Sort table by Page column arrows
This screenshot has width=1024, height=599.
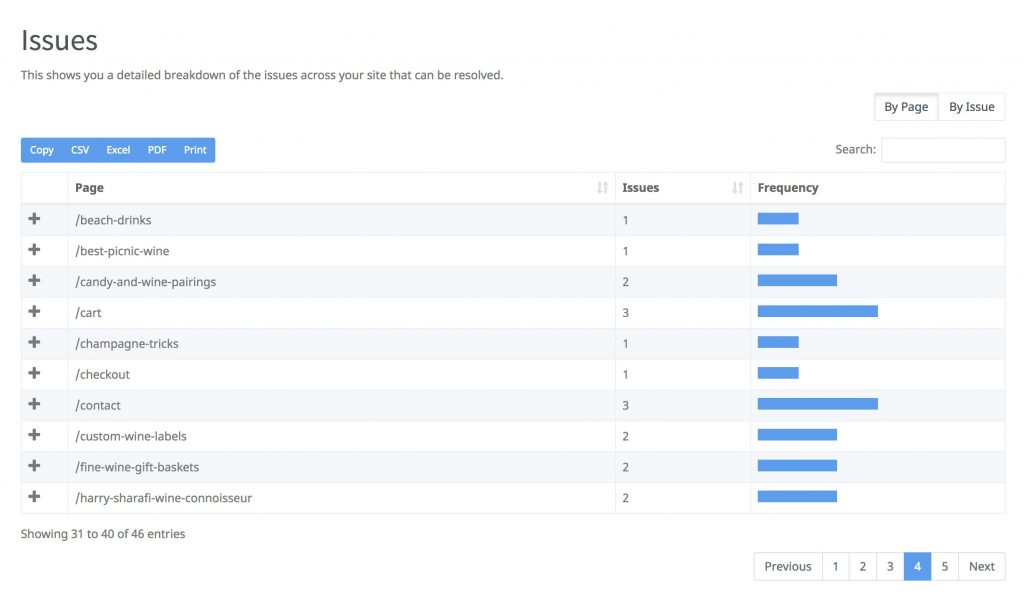602,188
